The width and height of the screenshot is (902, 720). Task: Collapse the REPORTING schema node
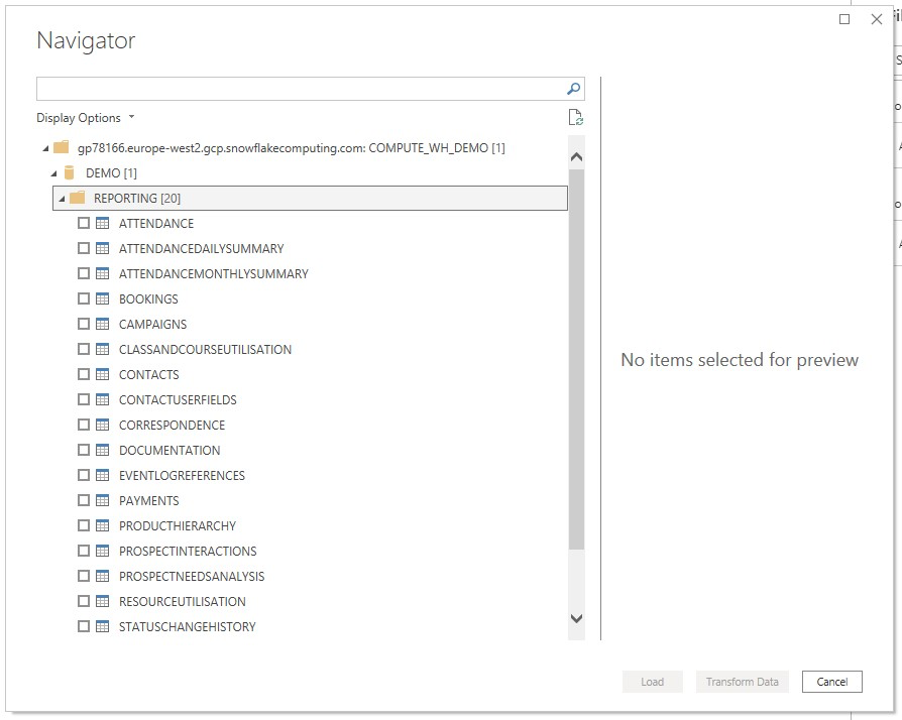[60, 198]
